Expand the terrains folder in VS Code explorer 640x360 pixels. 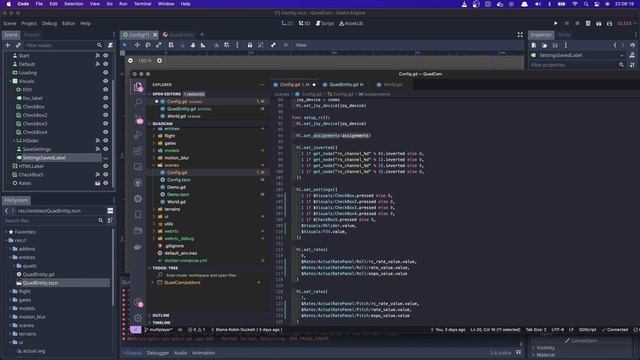[154, 209]
